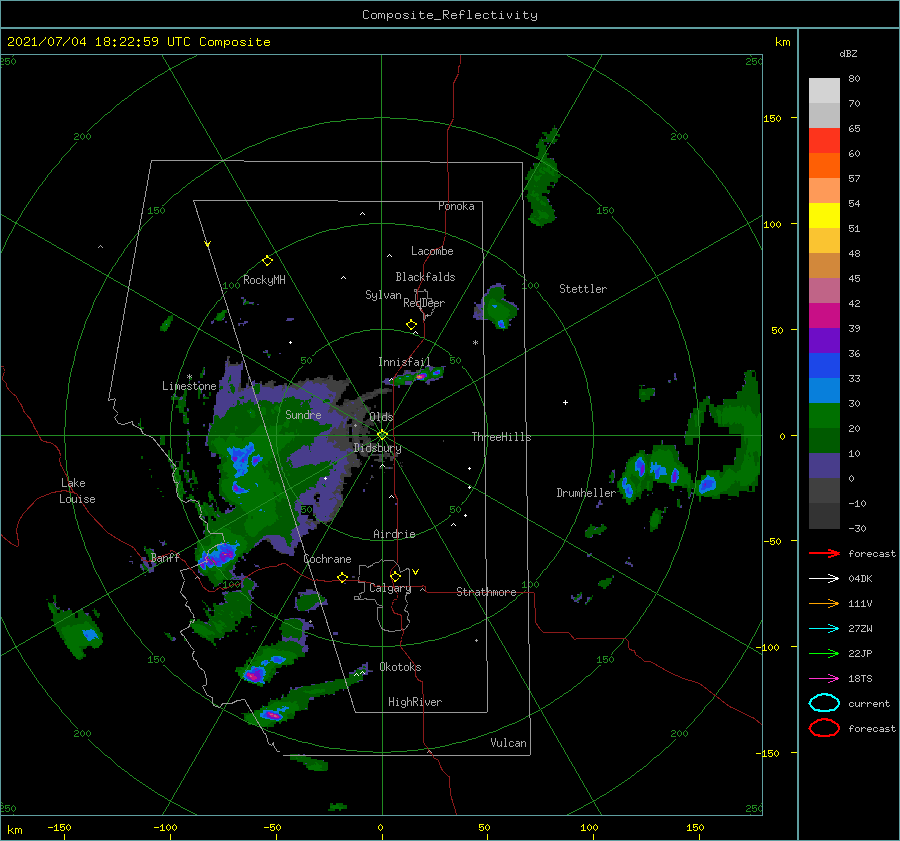
Task: Click the yellow diamond marker over Calgary
Action: 395,576
